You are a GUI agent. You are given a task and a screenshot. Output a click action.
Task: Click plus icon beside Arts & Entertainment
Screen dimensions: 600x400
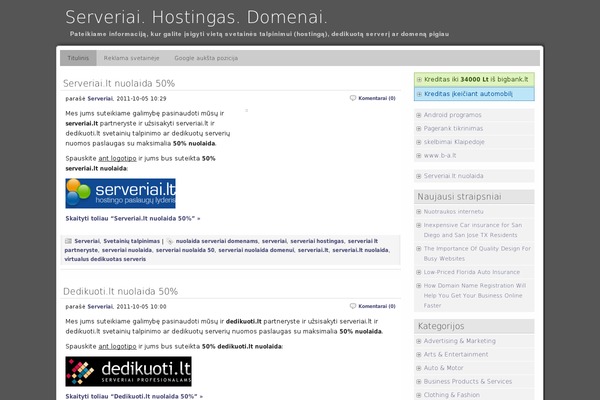(419, 354)
